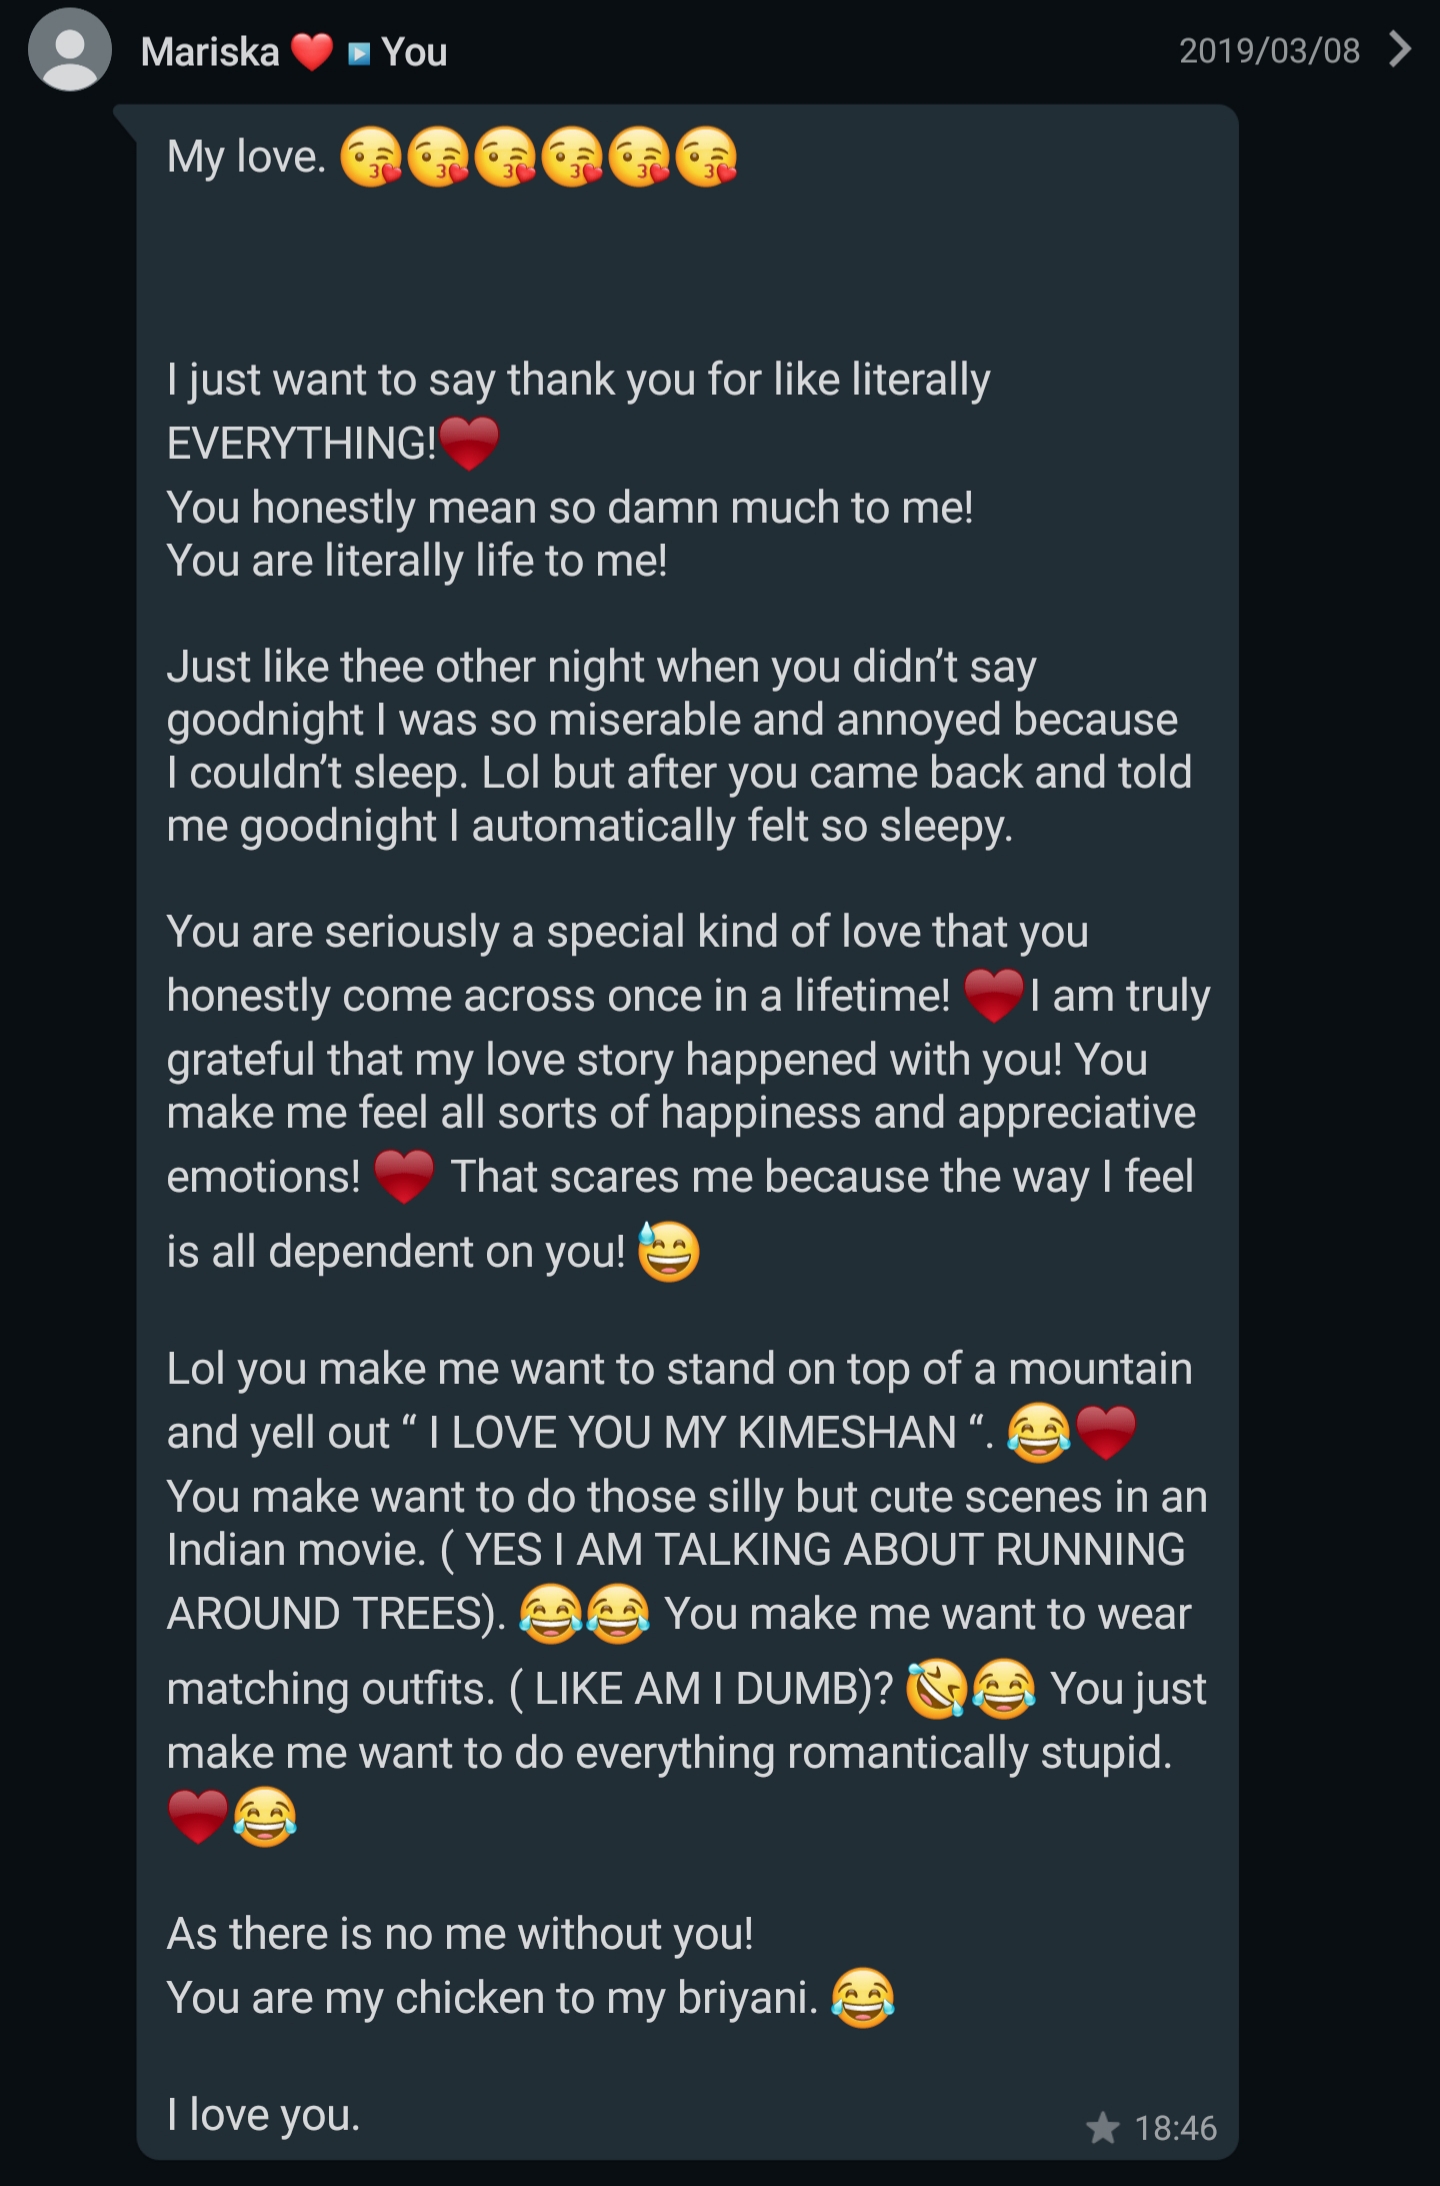
Task: Tap the heart following emotions!
Action: (x=403, y=1176)
